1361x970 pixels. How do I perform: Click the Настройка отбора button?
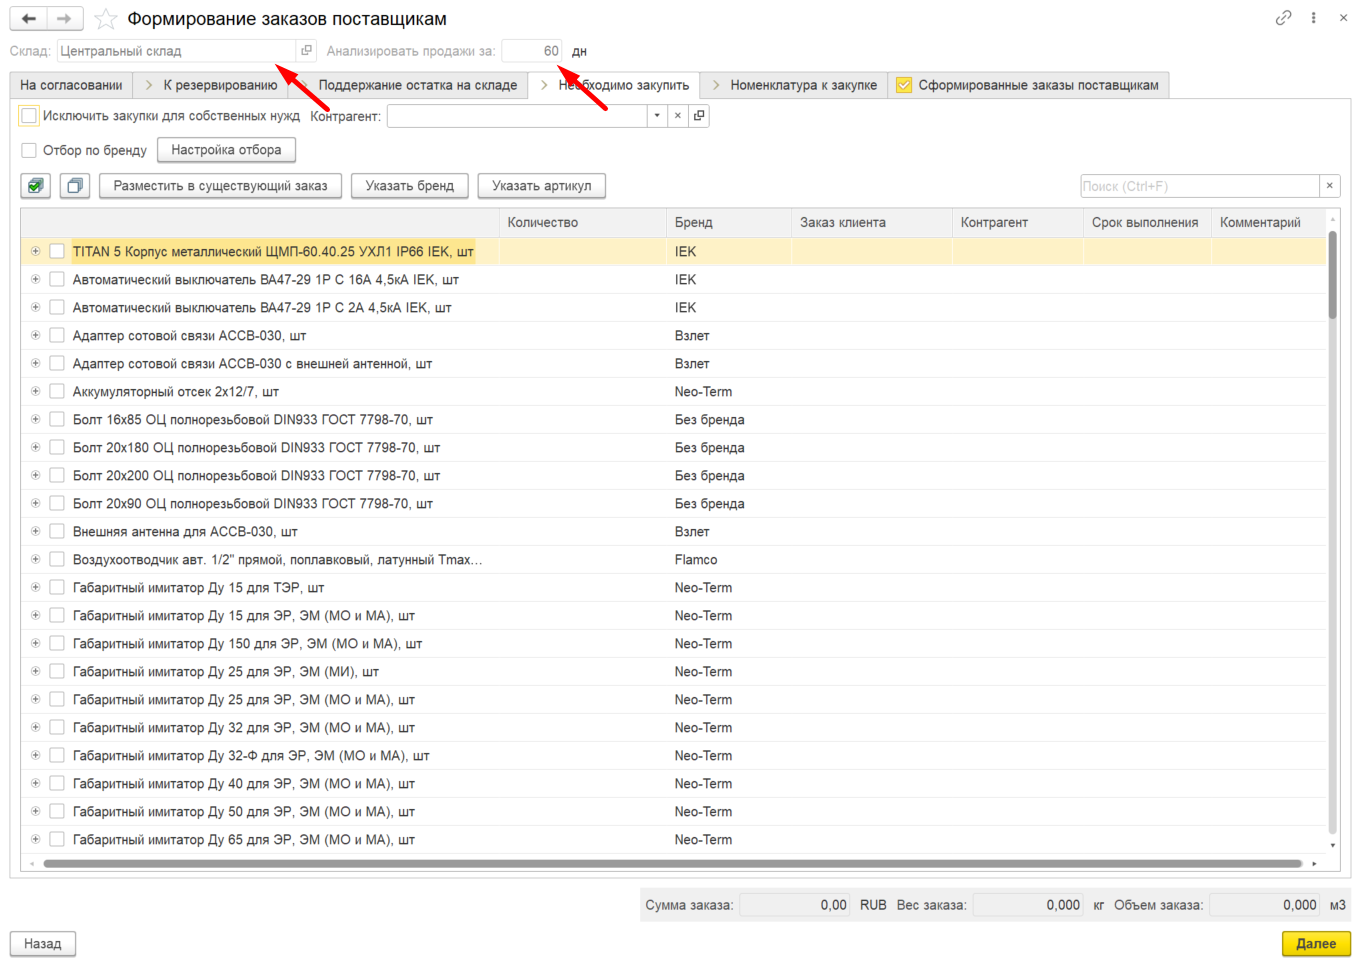point(226,150)
